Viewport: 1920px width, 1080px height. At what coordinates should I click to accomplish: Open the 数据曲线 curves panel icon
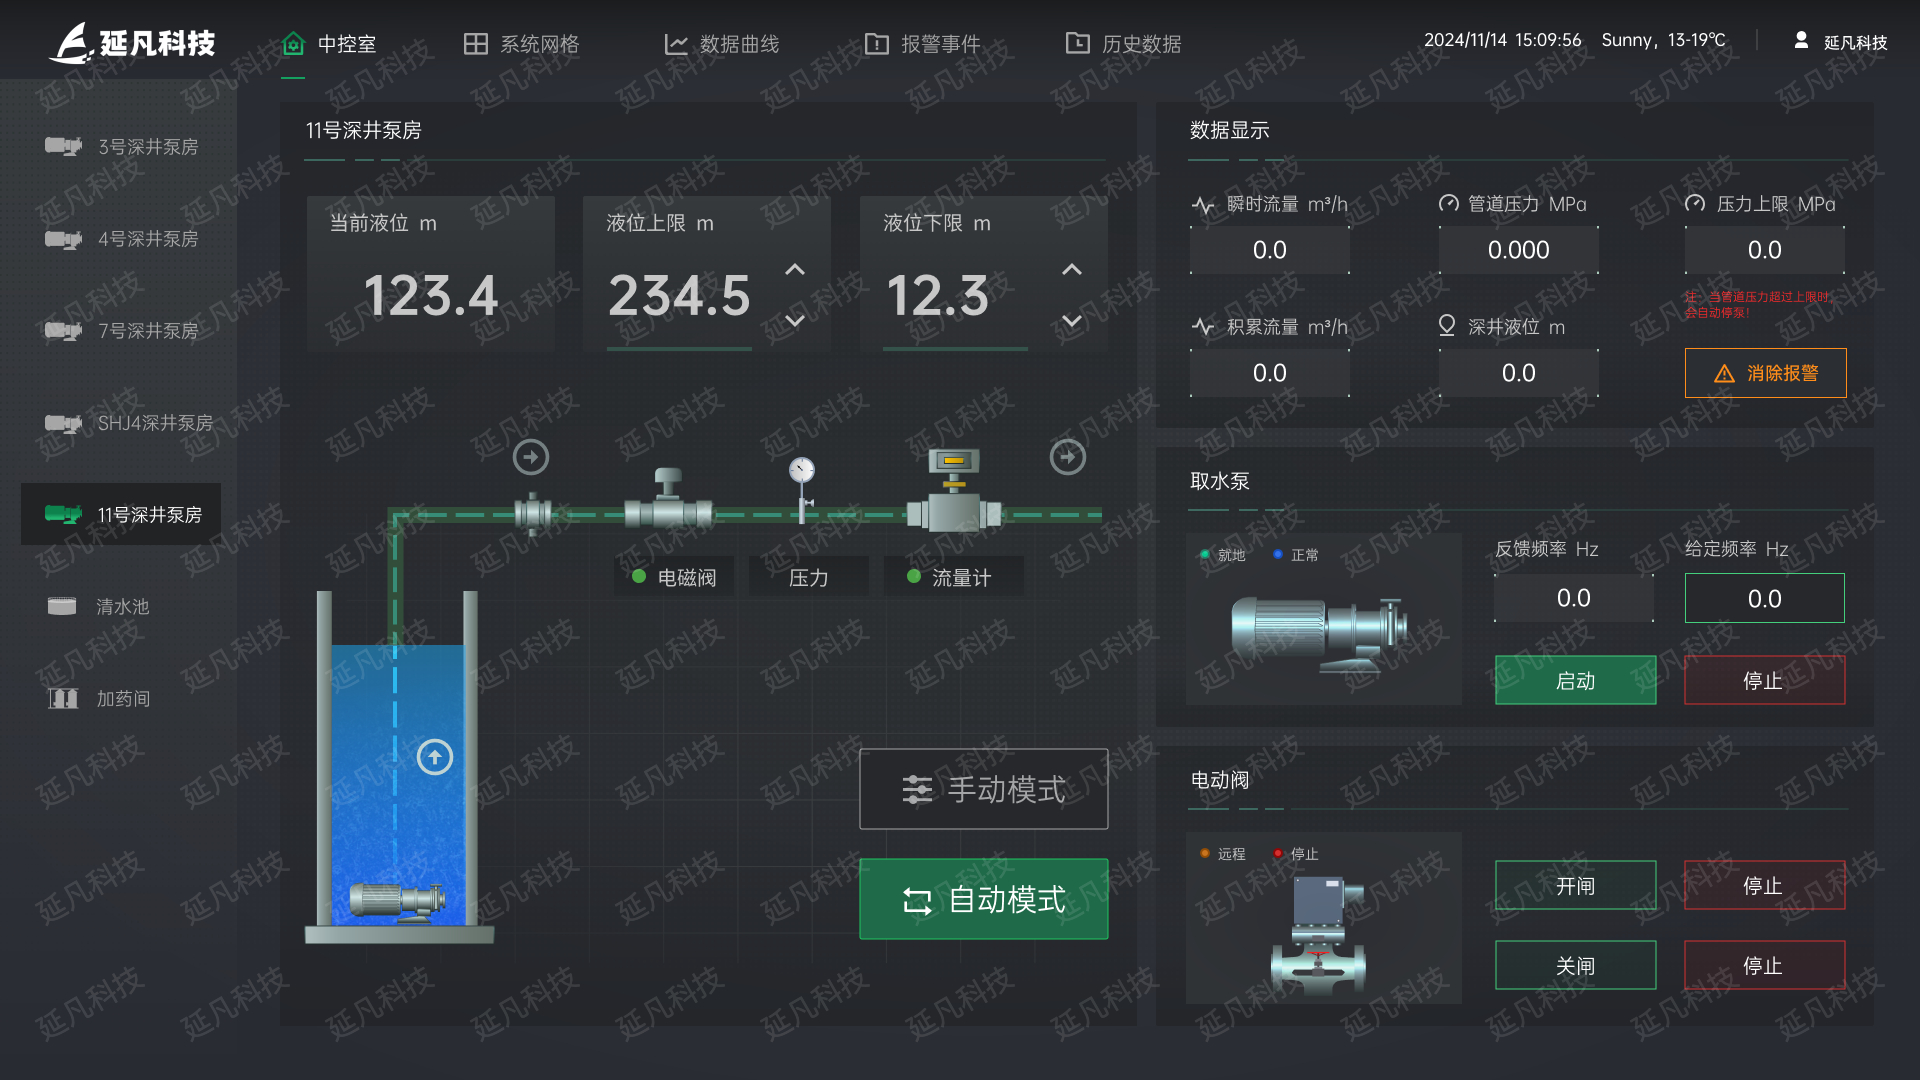(x=675, y=44)
